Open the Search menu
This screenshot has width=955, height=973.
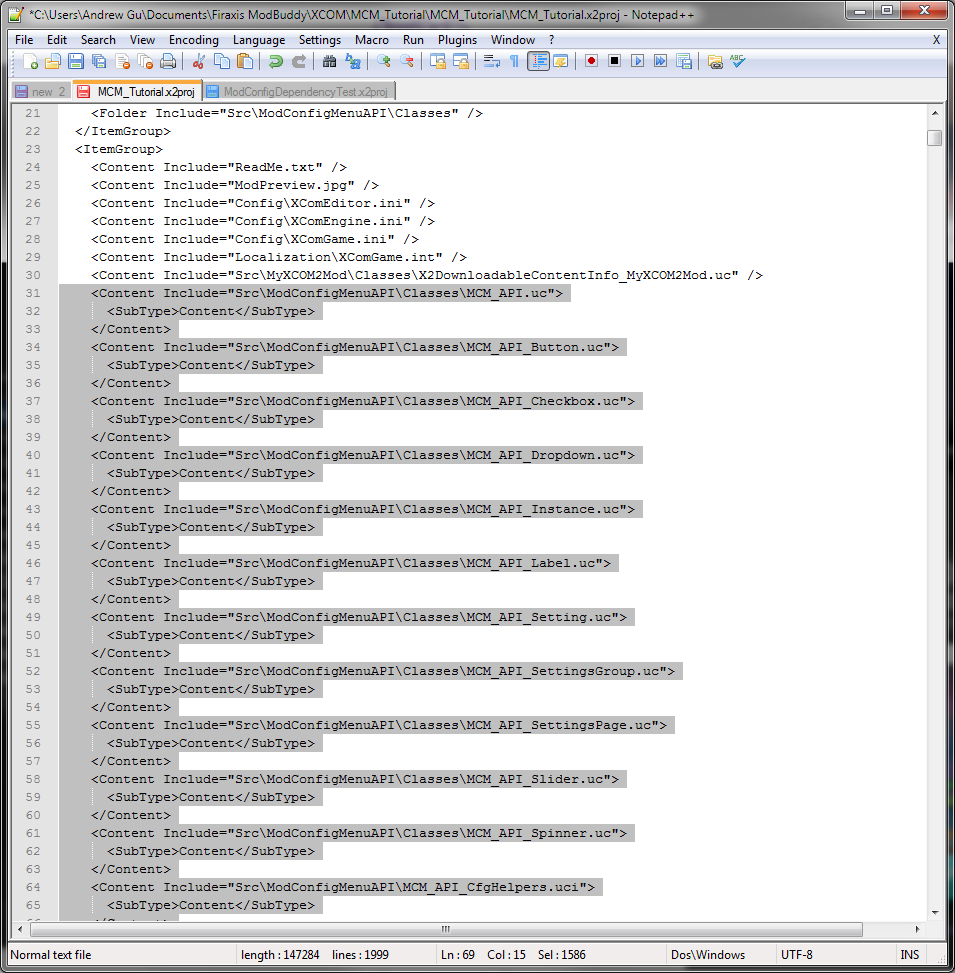(98, 40)
